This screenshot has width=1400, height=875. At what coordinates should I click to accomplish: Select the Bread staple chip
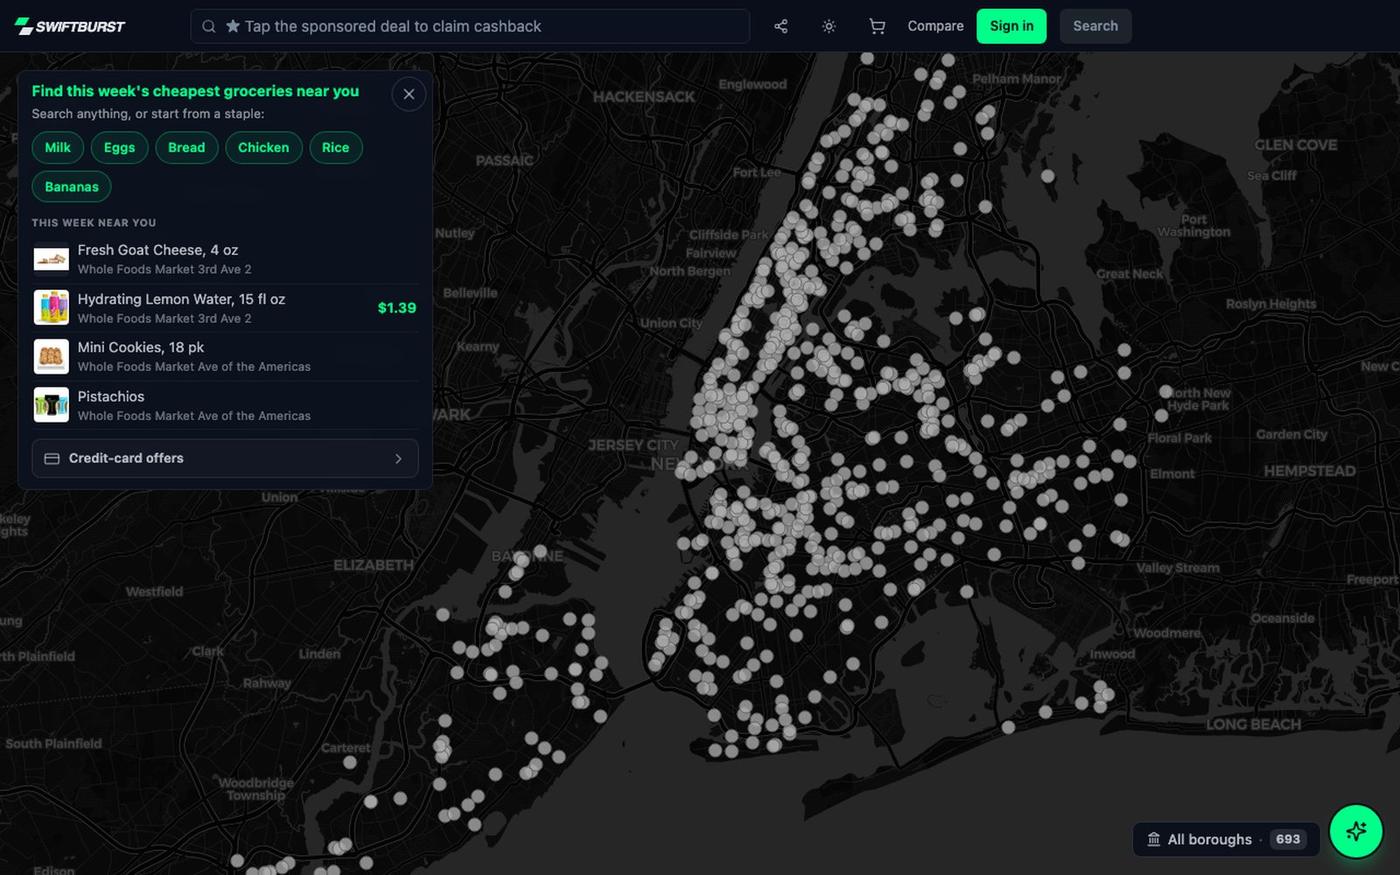tap(186, 147)
